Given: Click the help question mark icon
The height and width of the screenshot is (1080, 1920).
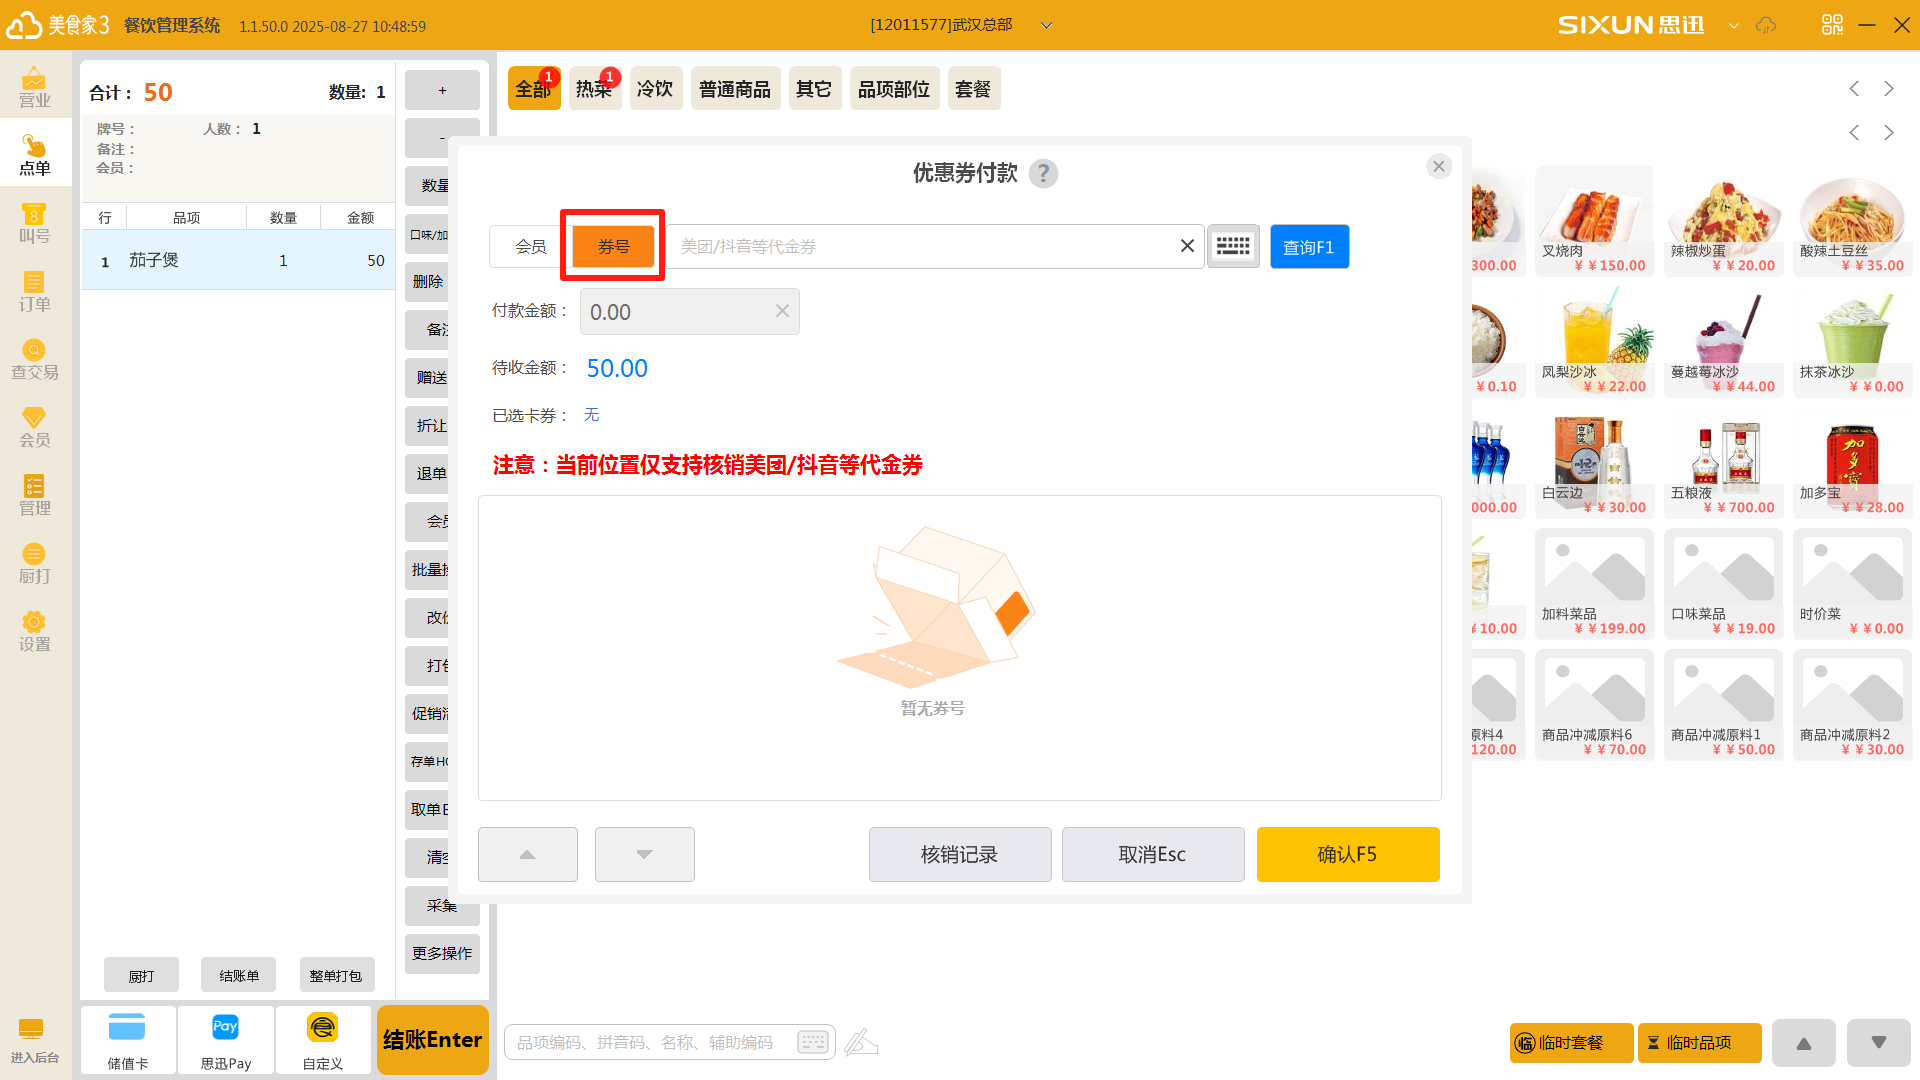Looking at the screenshot, I should click(x=1043, y=174).
